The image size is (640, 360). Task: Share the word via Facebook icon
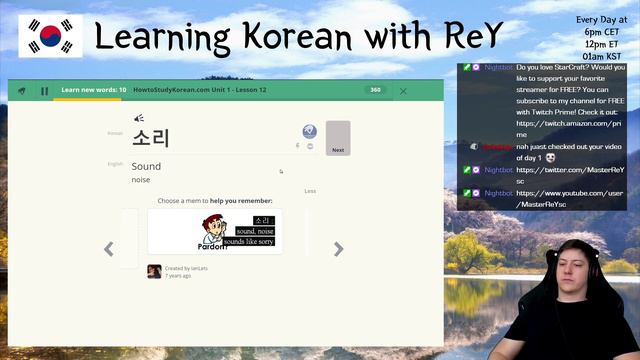(x=298, y=146)
